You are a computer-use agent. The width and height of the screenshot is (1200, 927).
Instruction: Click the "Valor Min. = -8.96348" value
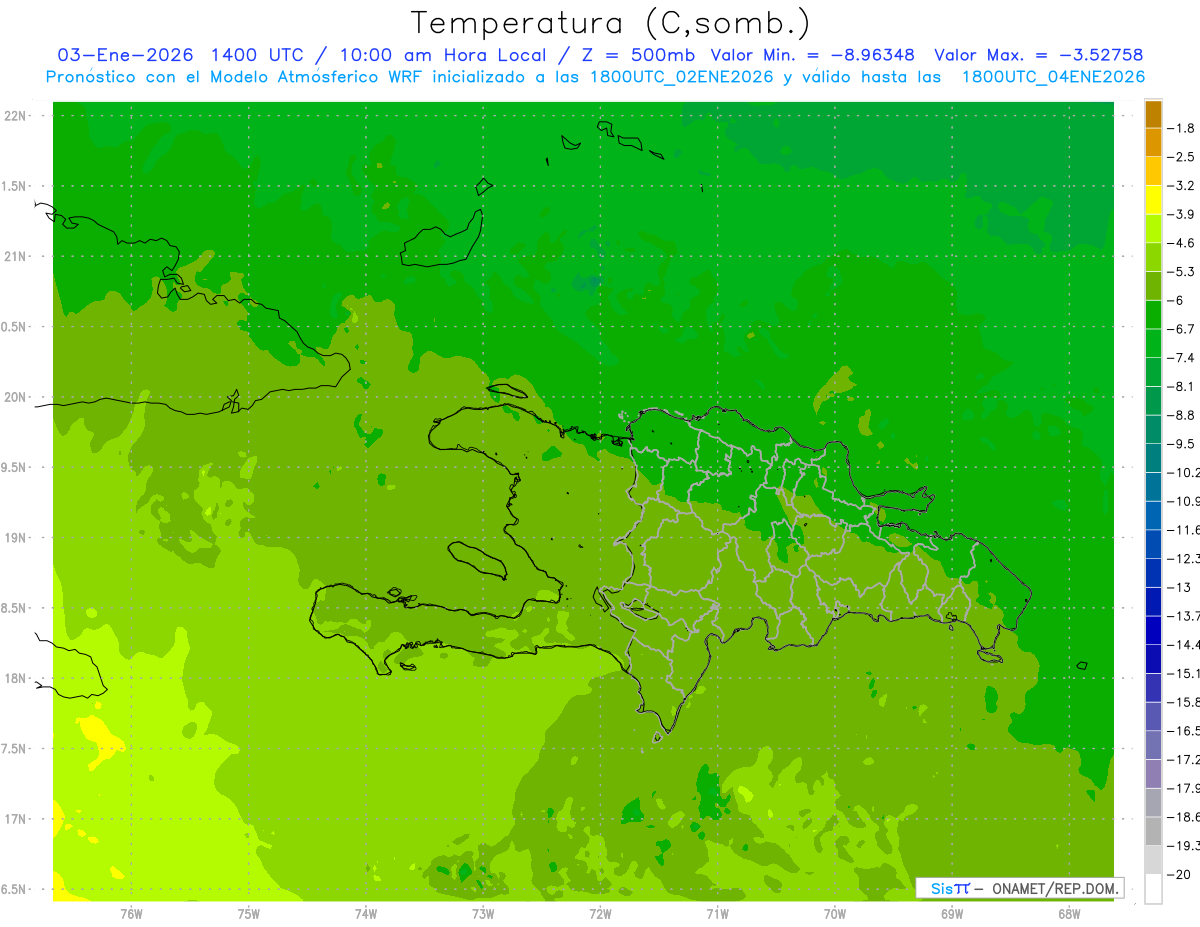(x=812, y=55)
